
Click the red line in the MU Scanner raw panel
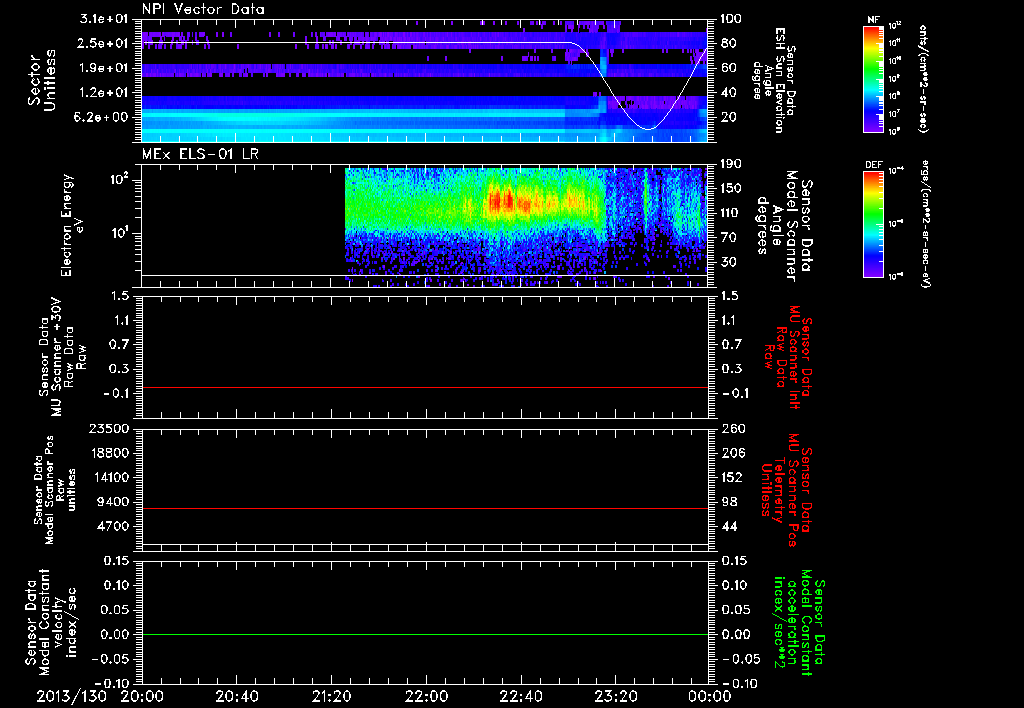pyautogui.click(x=425, y=388)
